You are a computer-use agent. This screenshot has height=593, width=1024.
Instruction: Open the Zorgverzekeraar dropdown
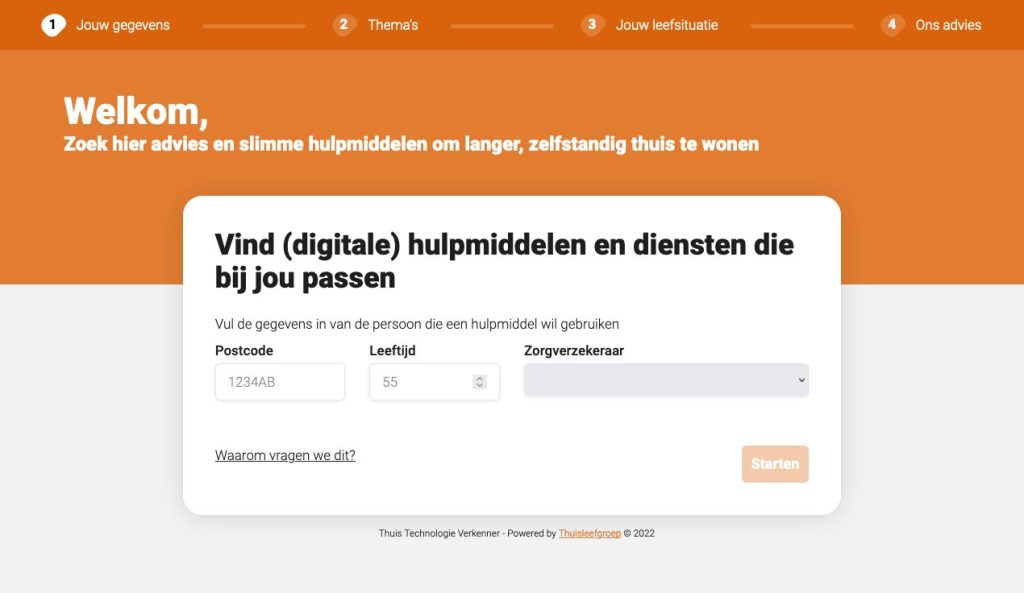(666, 380)
